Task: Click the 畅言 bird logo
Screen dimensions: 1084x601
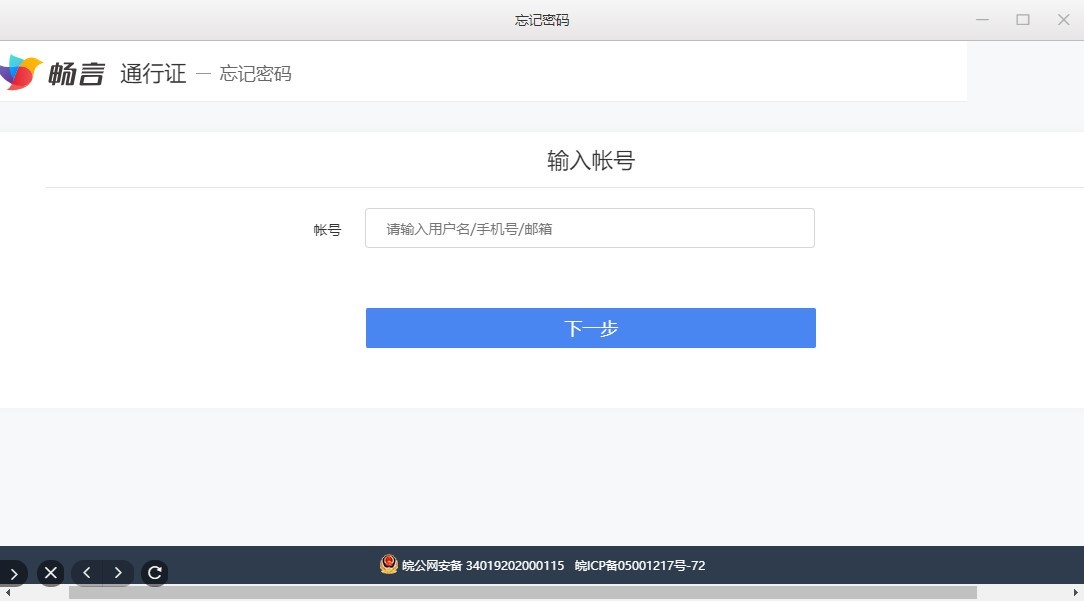Action: (21, 73)
